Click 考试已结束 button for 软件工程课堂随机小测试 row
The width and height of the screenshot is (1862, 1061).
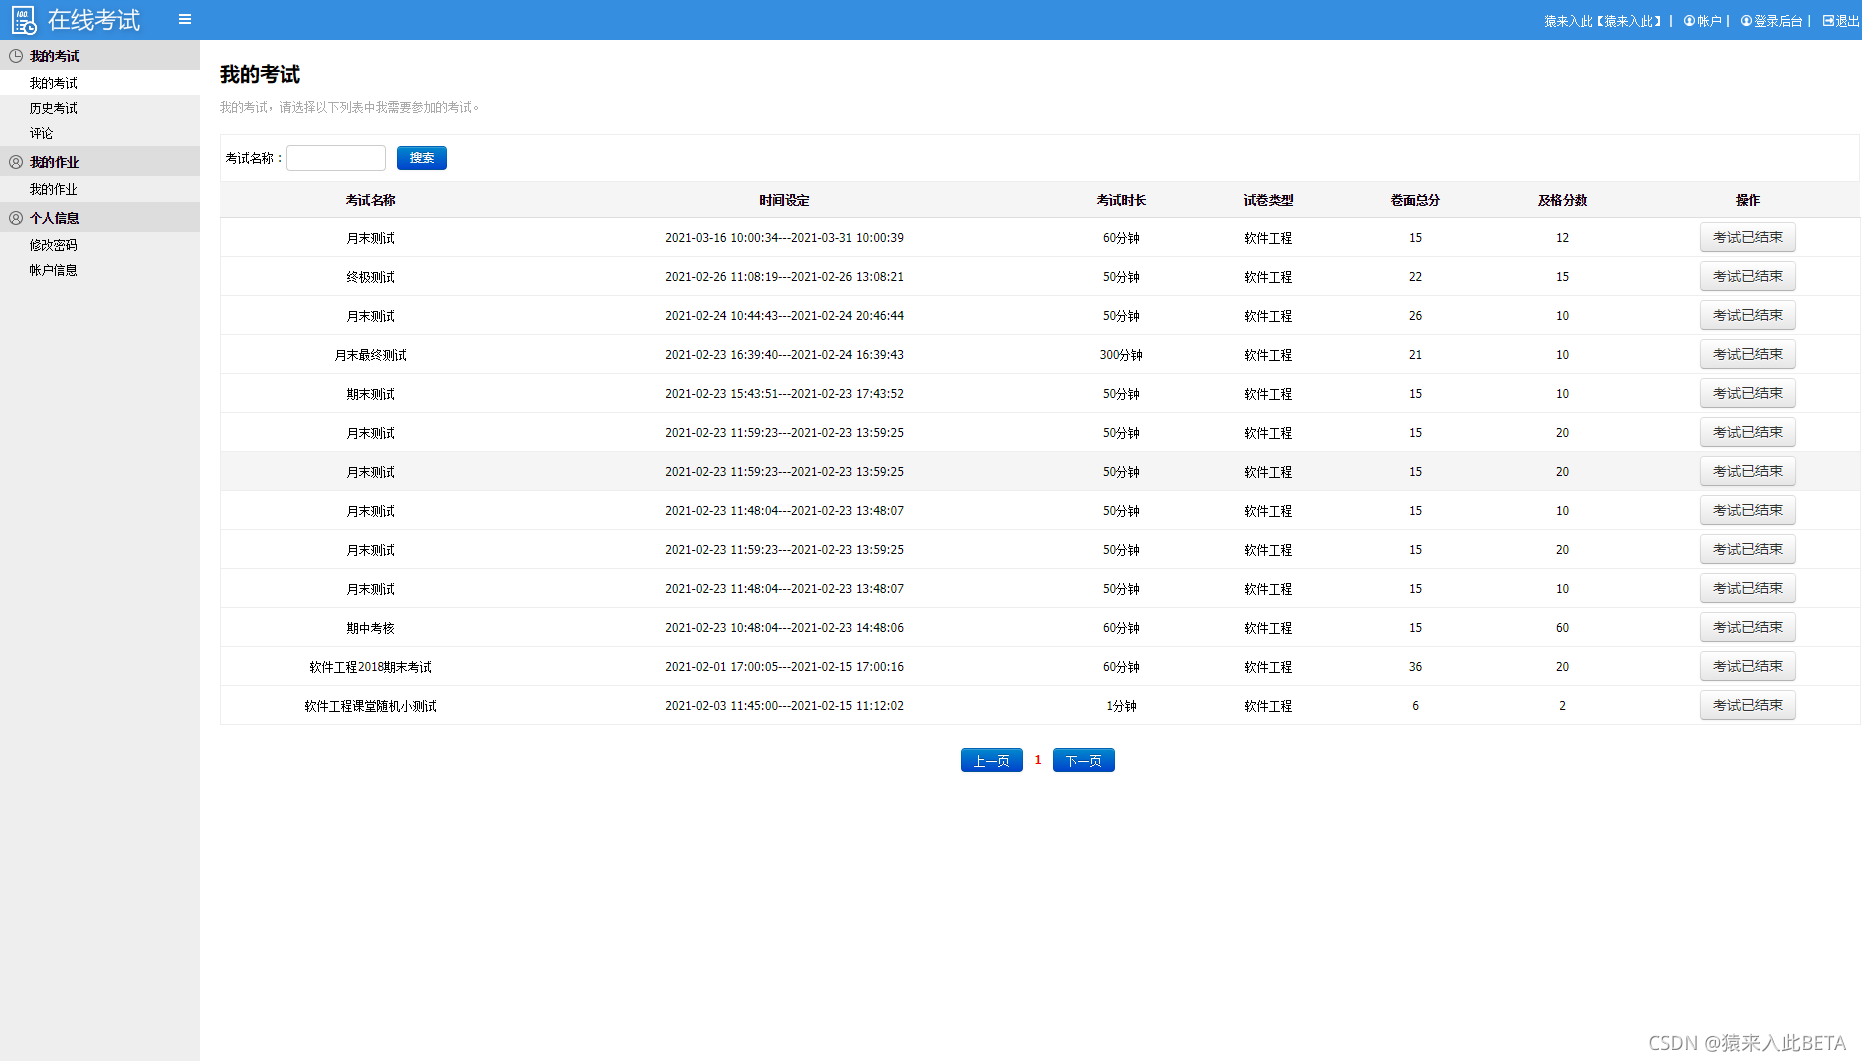[1748, 705]
